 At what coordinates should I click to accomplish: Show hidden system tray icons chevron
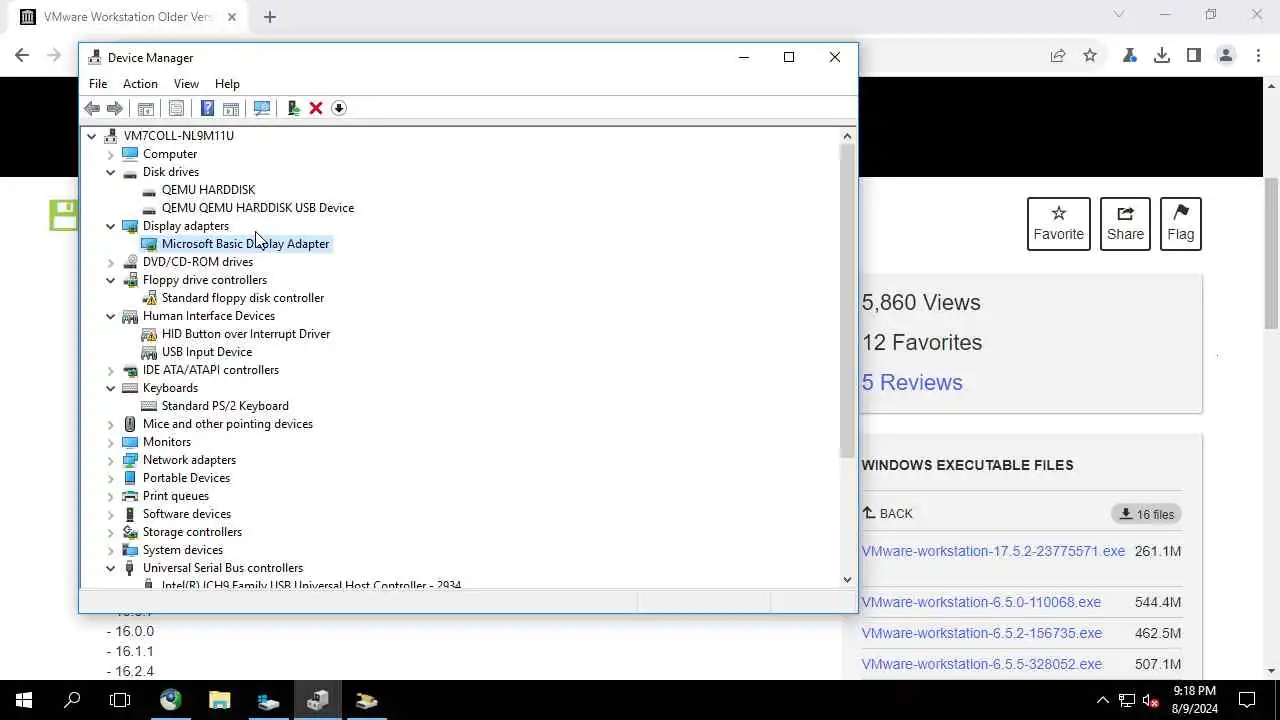coord(1103,700)
